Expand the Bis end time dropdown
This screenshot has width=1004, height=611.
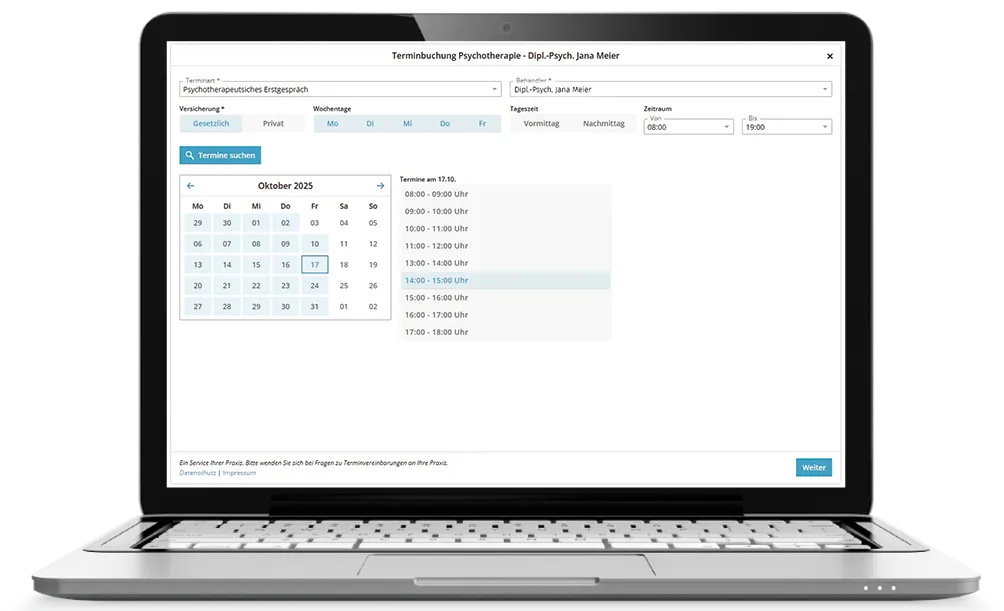[x=786, y=127]
